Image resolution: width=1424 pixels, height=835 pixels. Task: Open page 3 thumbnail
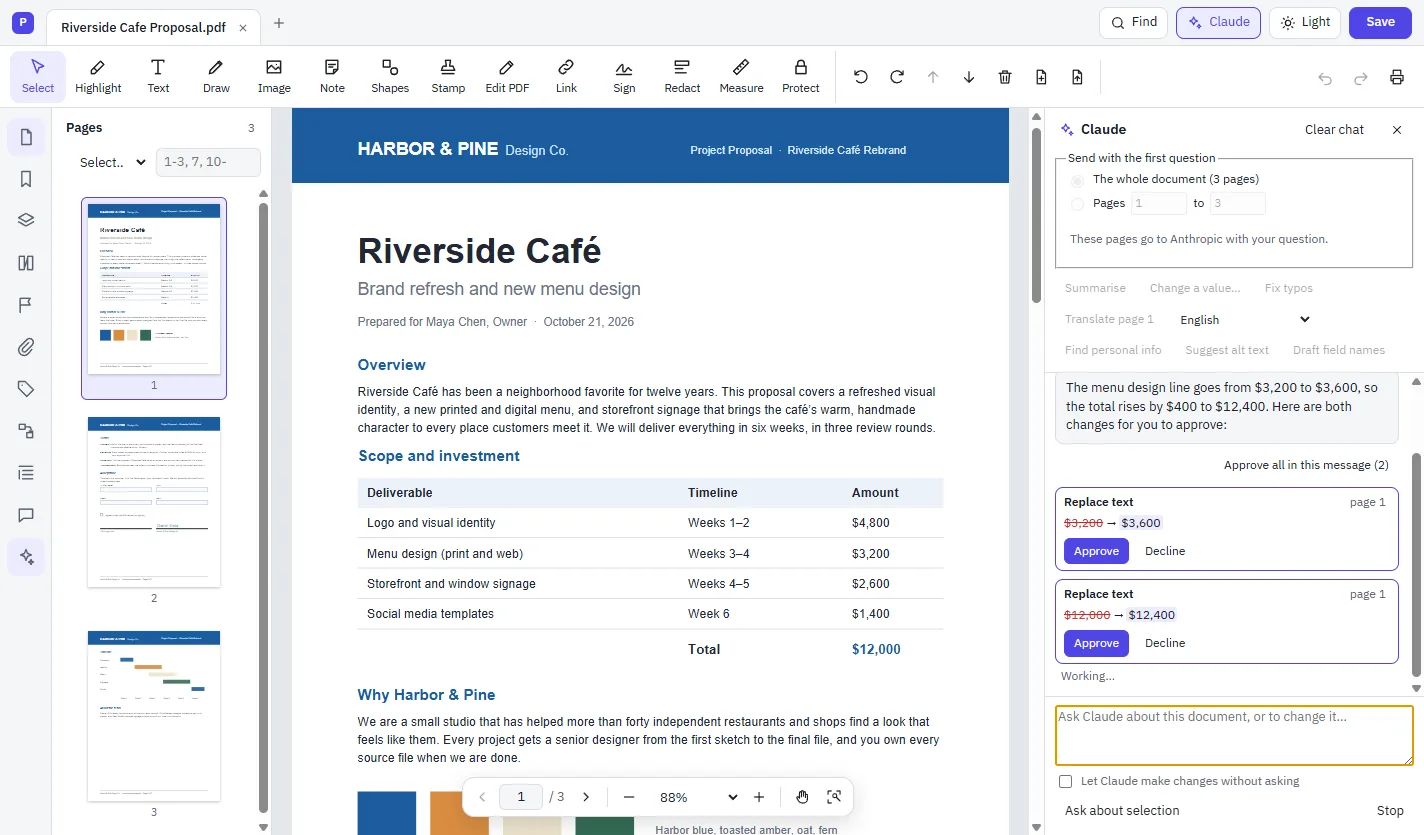click(154, 716)
